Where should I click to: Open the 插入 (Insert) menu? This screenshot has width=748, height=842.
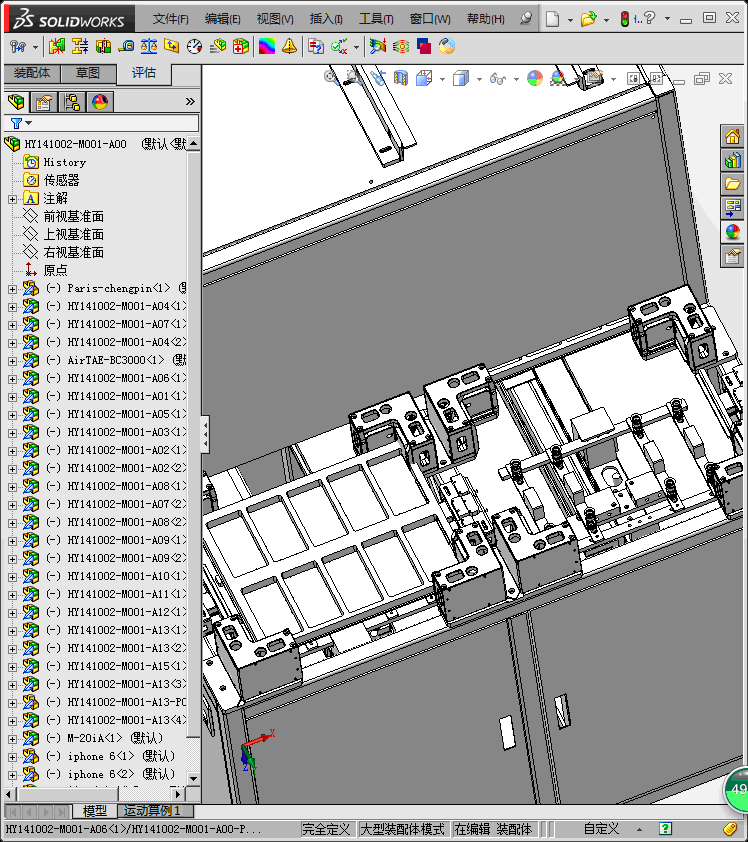pos(326,18)
